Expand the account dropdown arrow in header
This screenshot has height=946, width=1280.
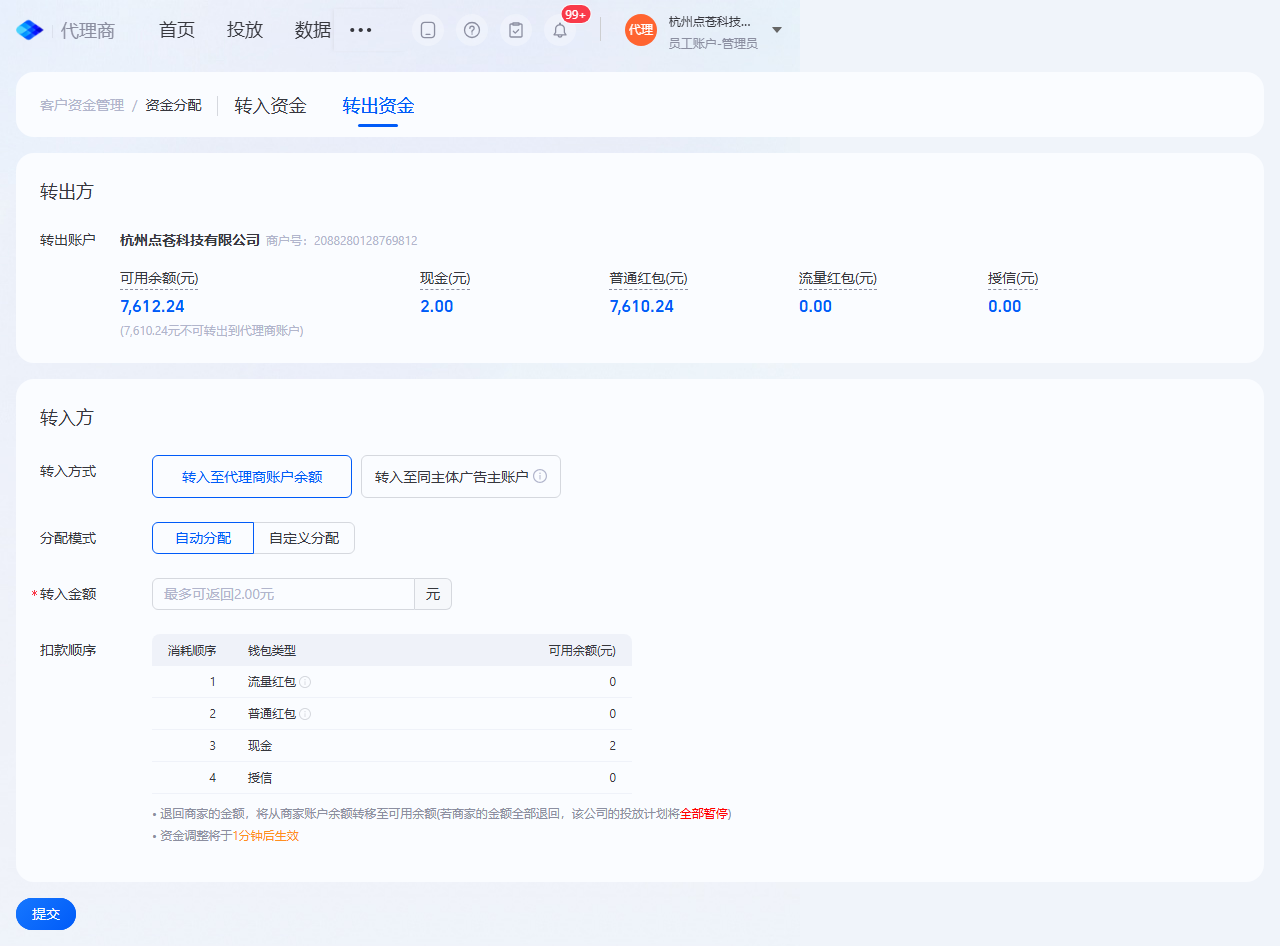(777, 30)
